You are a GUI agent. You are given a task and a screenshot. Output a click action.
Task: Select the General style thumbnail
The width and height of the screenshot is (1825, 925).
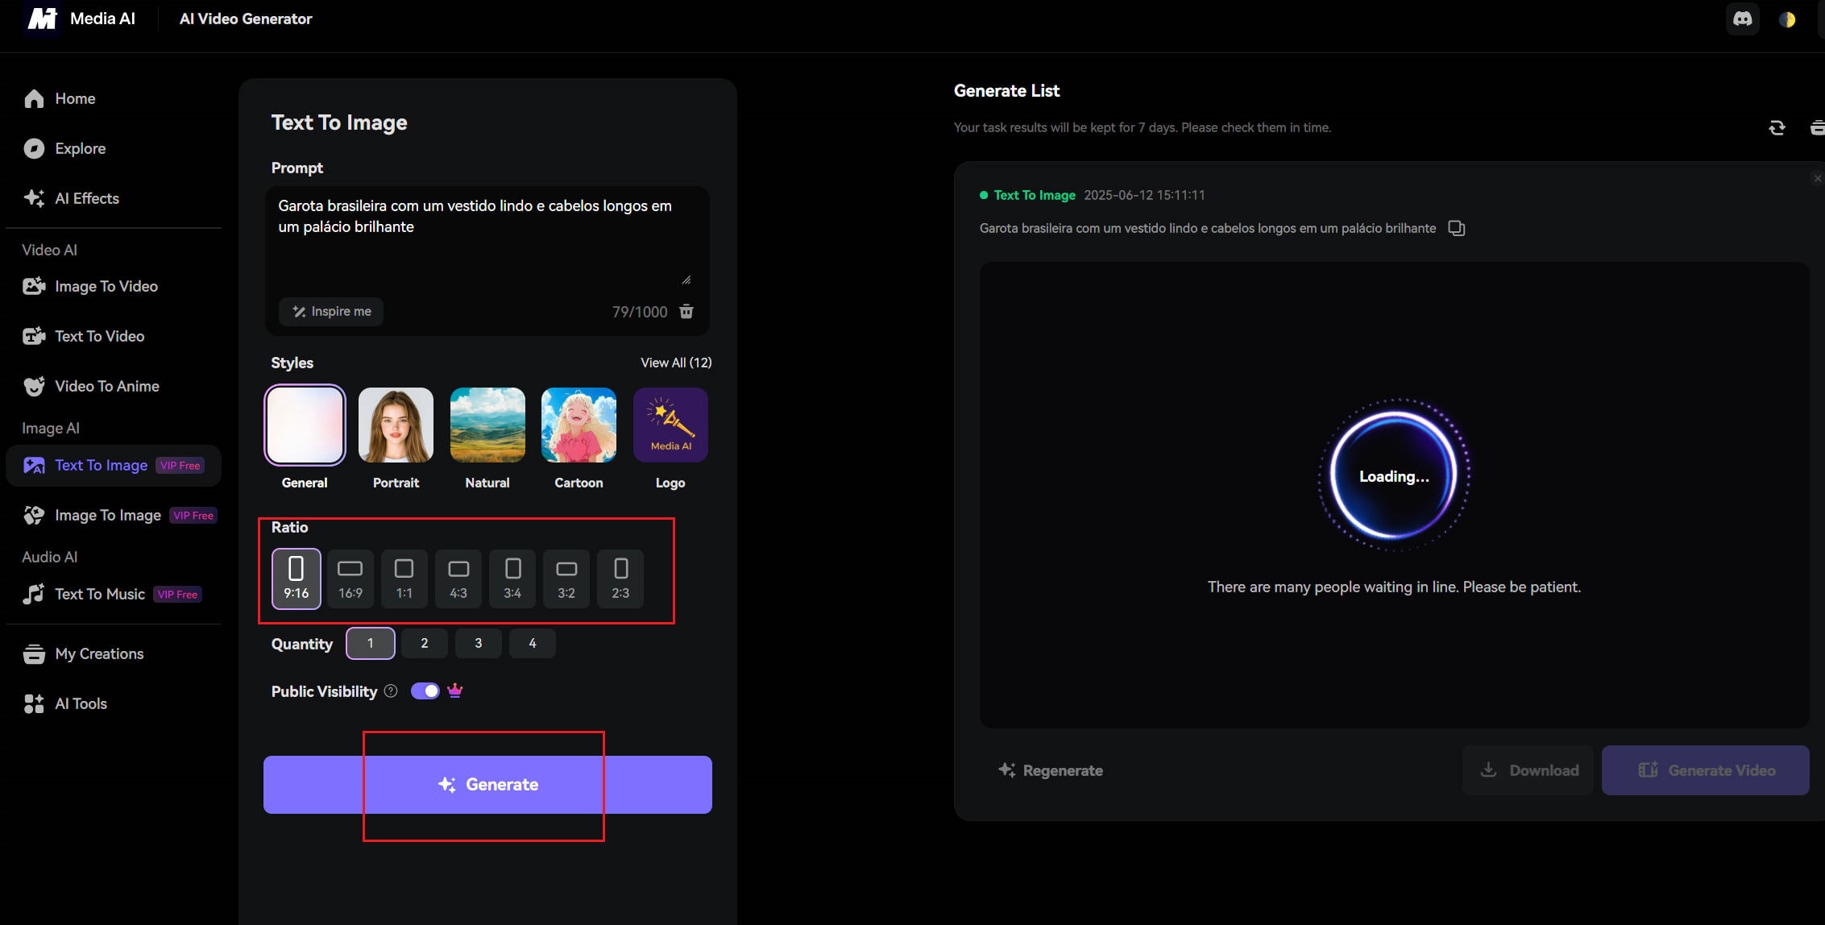(305, 425)
